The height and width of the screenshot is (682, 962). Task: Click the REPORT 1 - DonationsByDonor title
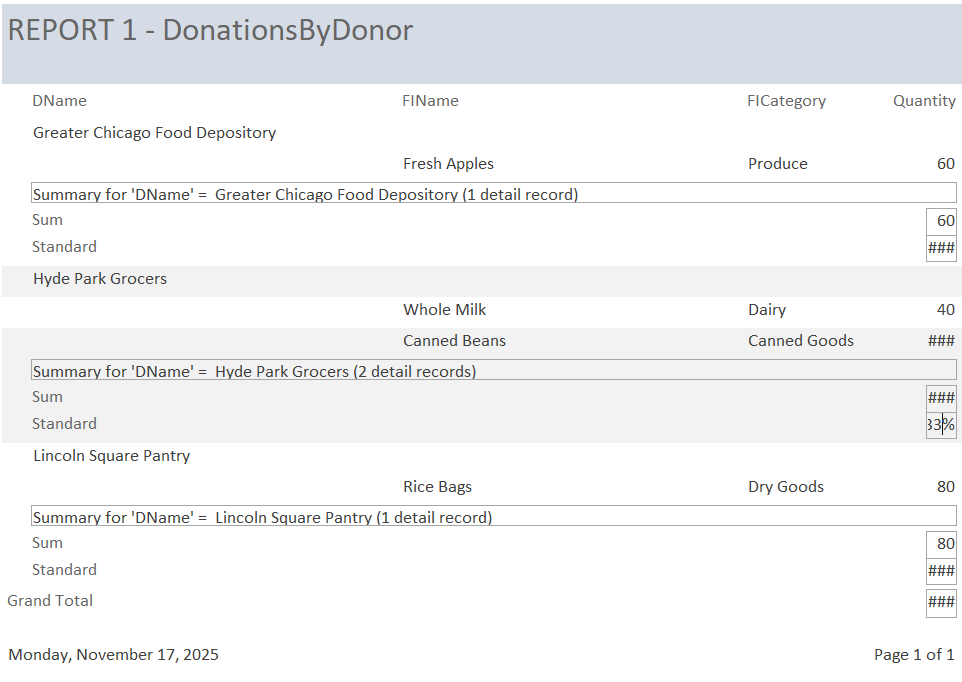click(x=210, y=30)
